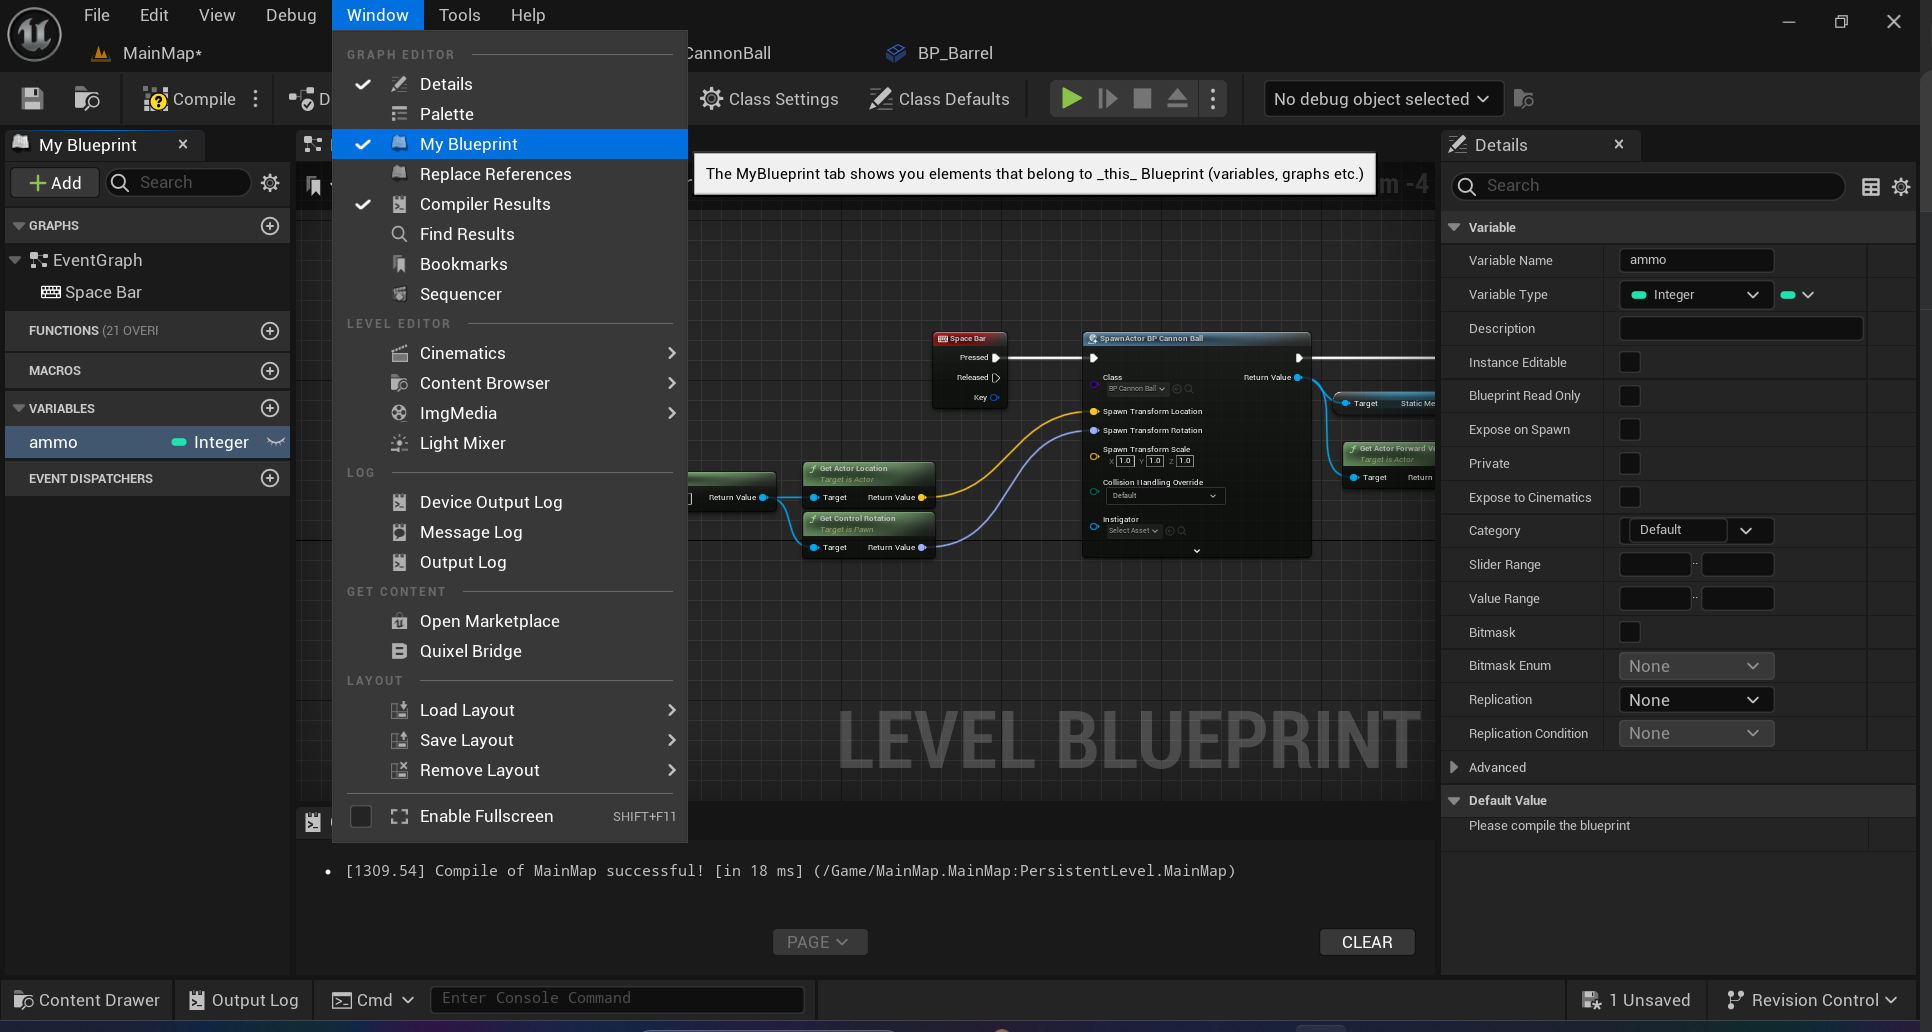
Task: Click the 1 Unsaved indicator
Action: 1637,1000
